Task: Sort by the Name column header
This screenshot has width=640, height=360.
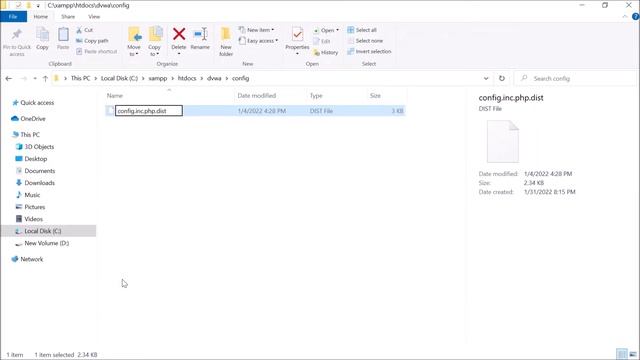Action: 115,96
